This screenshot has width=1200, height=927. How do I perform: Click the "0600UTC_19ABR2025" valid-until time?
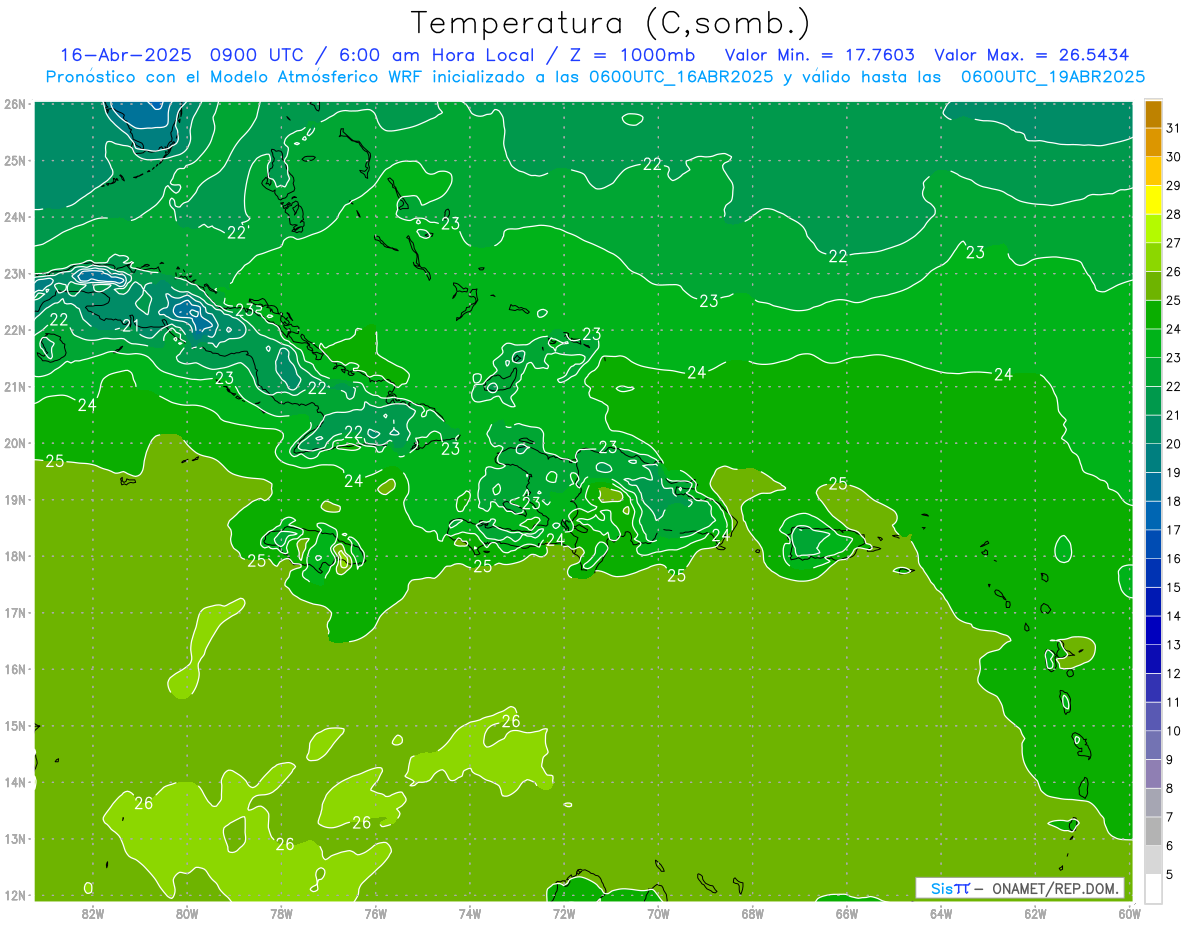coord(1053,77)
